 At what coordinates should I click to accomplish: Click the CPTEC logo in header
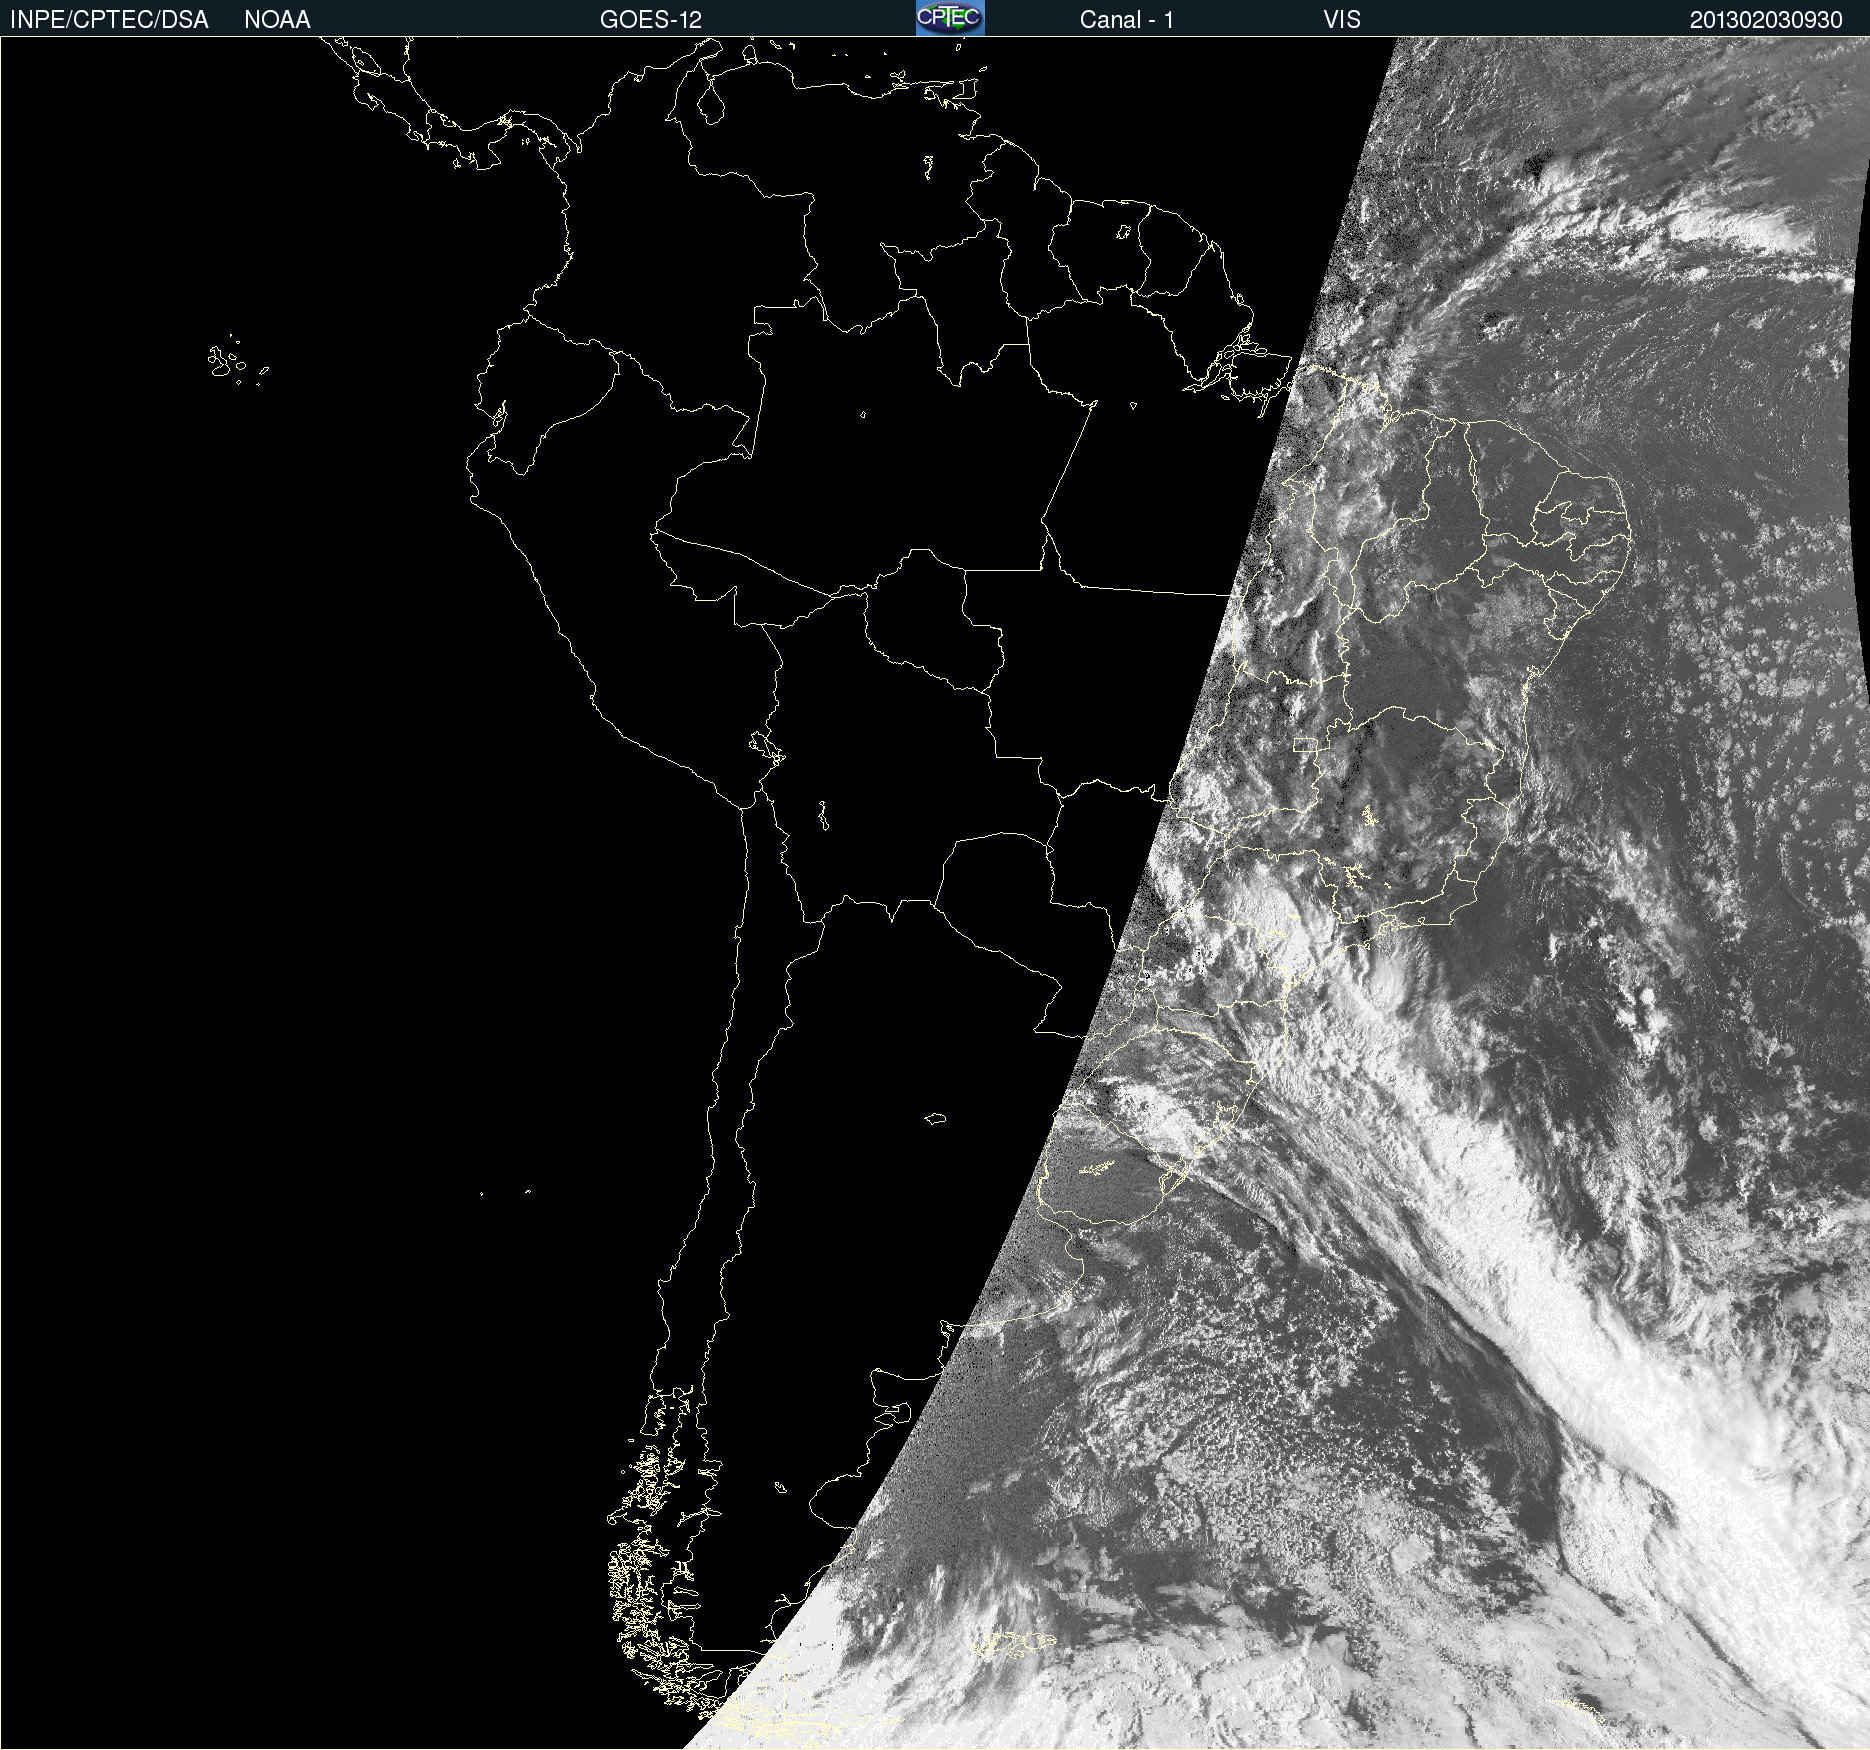(x=950, y=18)
